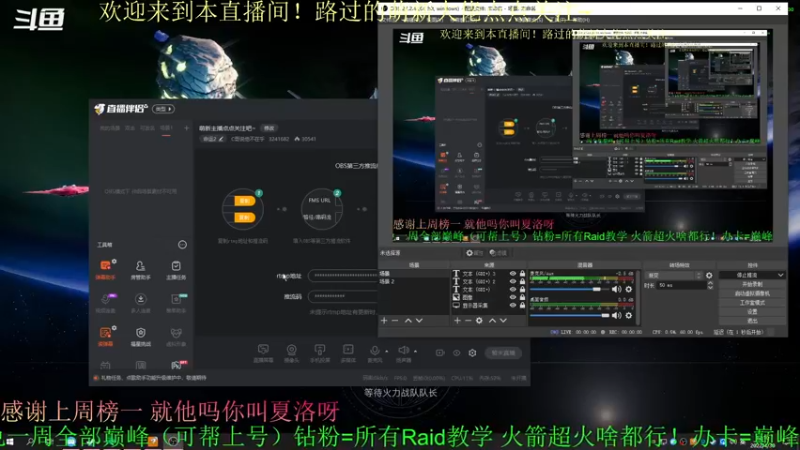Adjust the 50 ms duration stepper arrows

coord(710,285)
